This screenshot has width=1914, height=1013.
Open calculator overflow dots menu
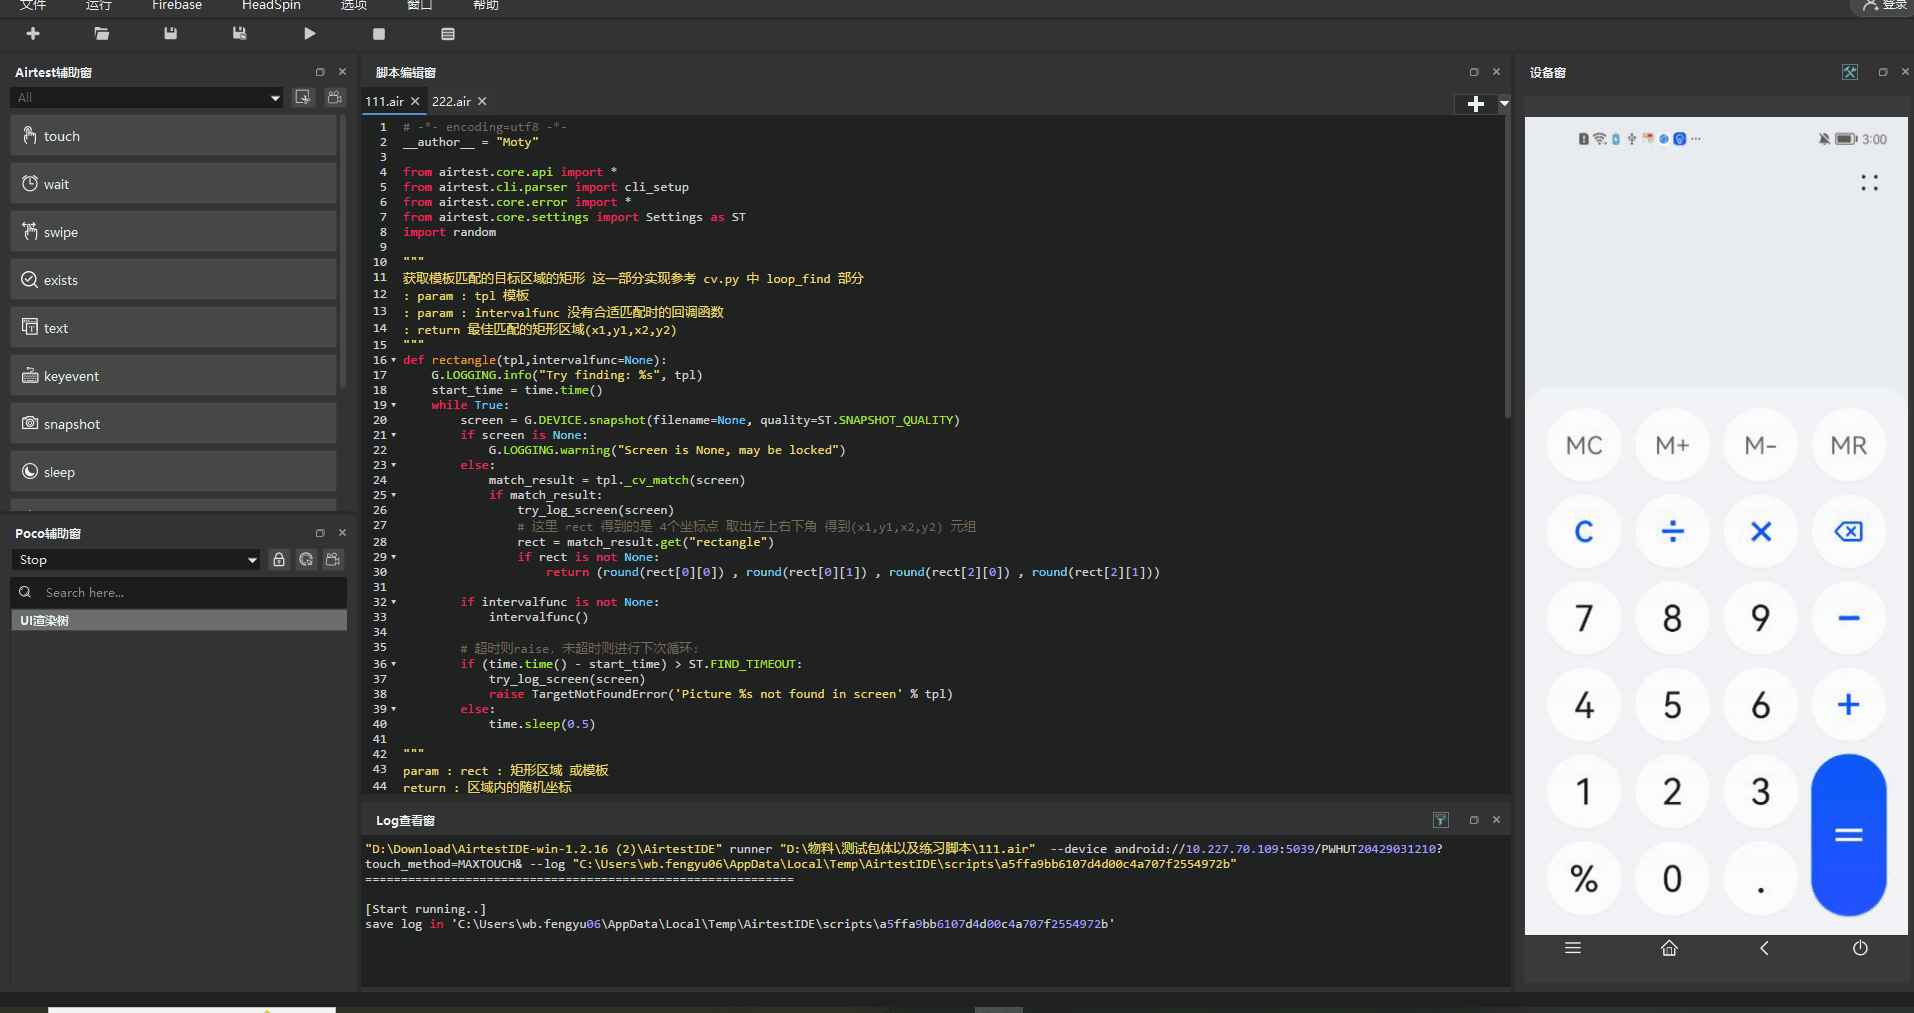[1869, 182]
